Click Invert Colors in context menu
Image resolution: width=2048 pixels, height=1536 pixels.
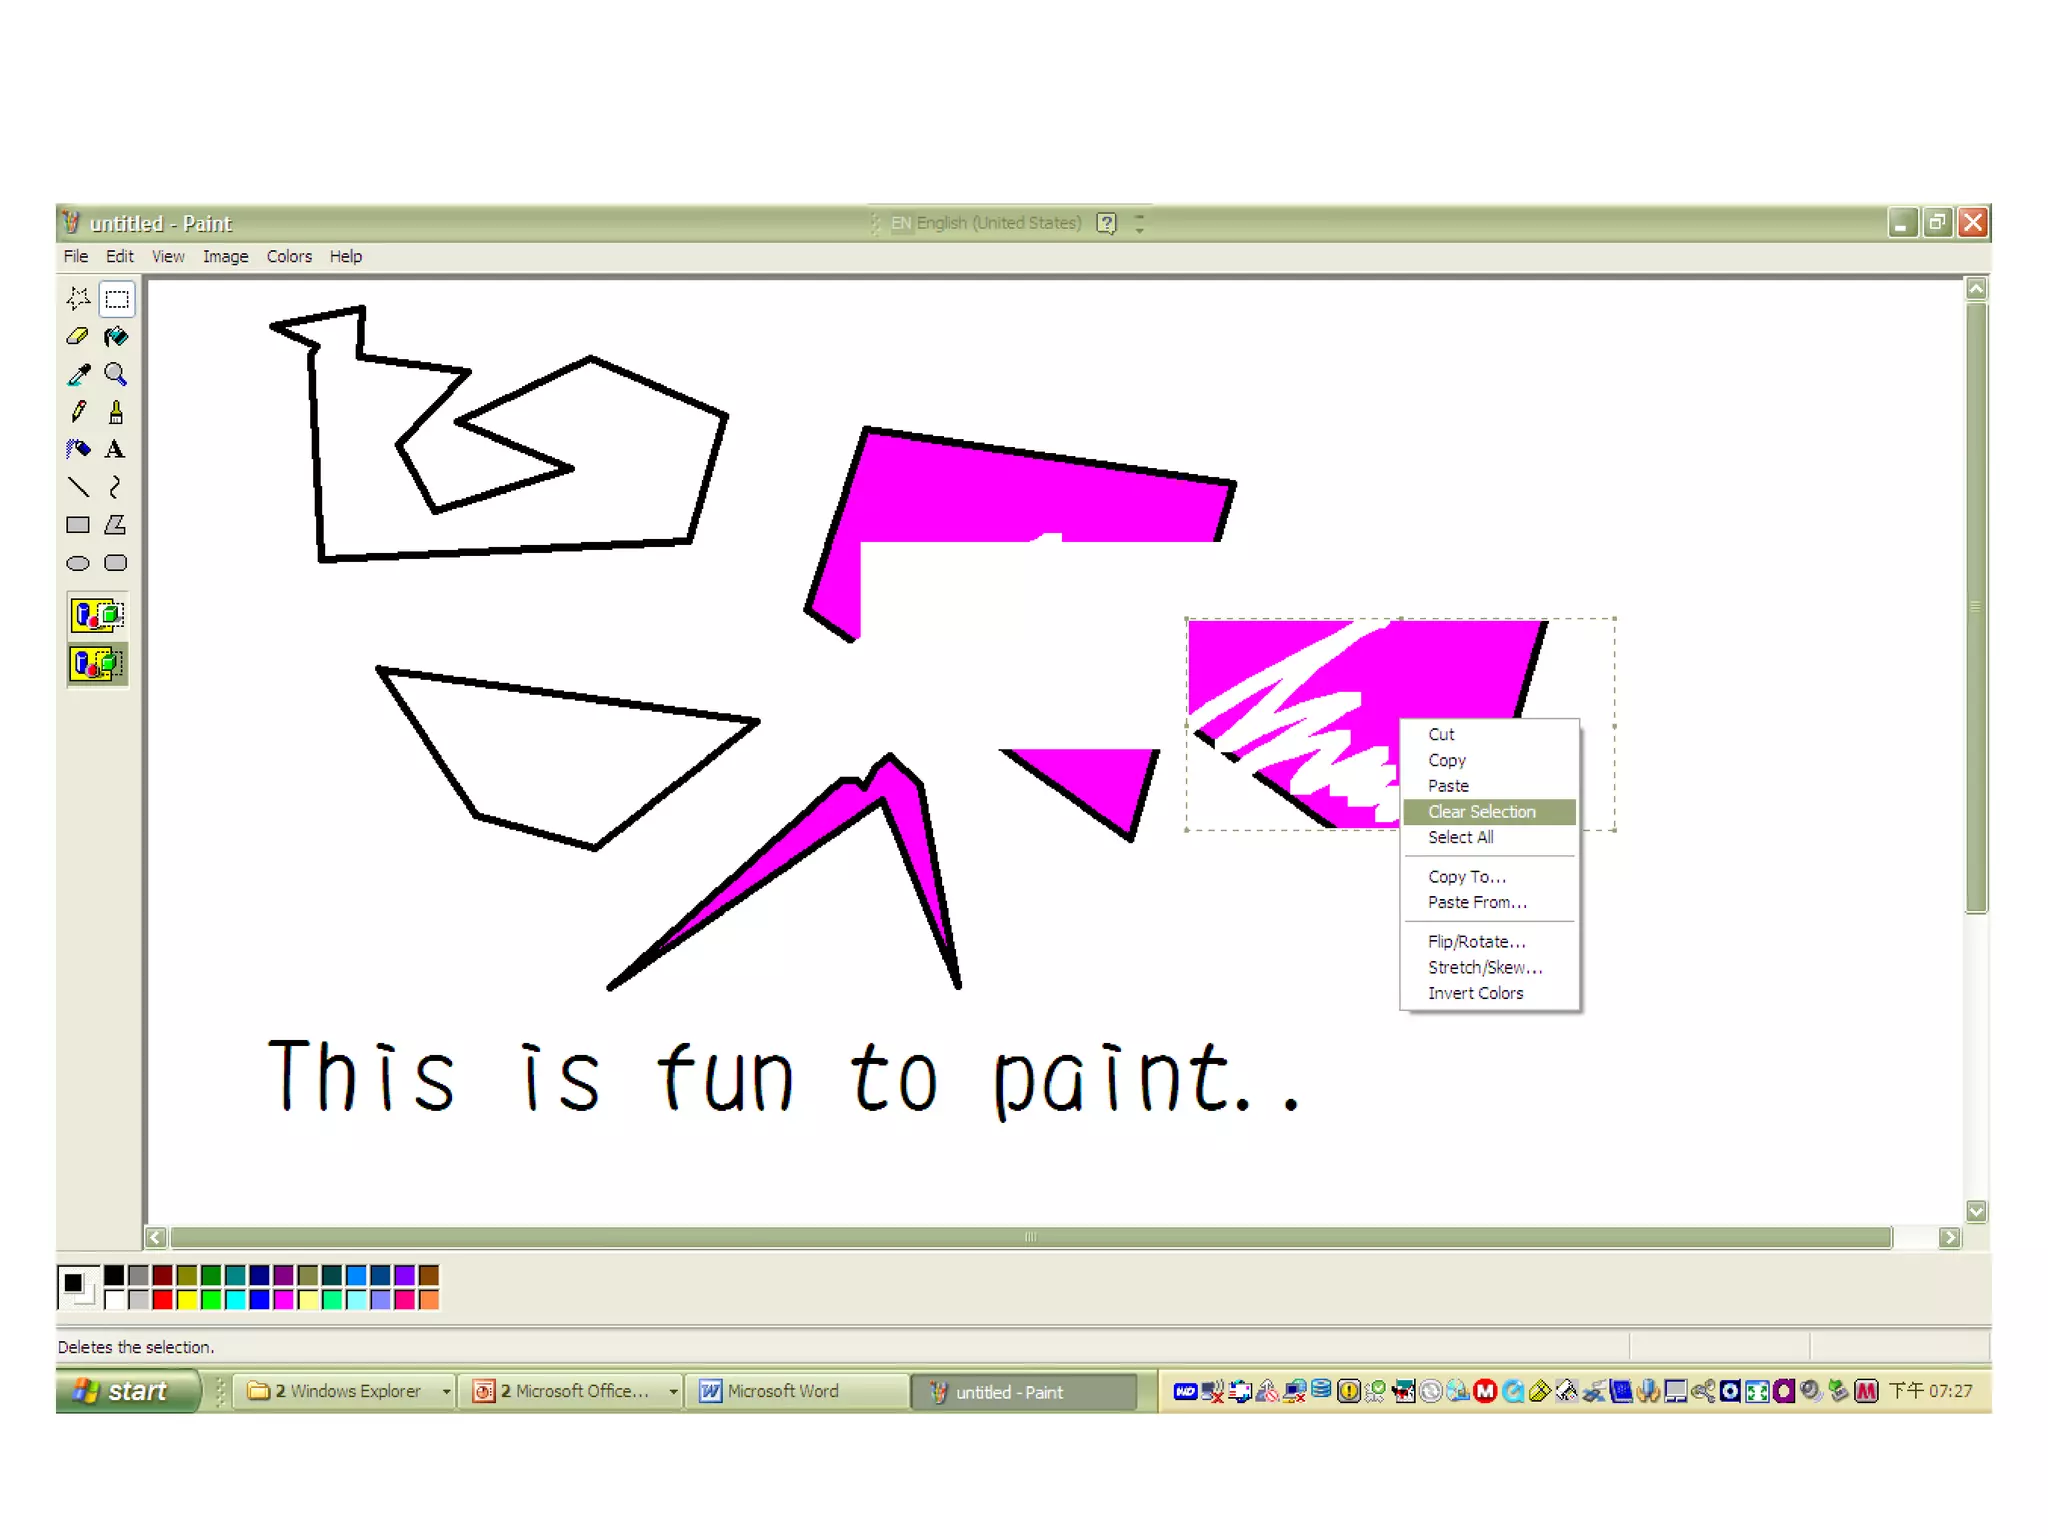tap(1475, 993)
